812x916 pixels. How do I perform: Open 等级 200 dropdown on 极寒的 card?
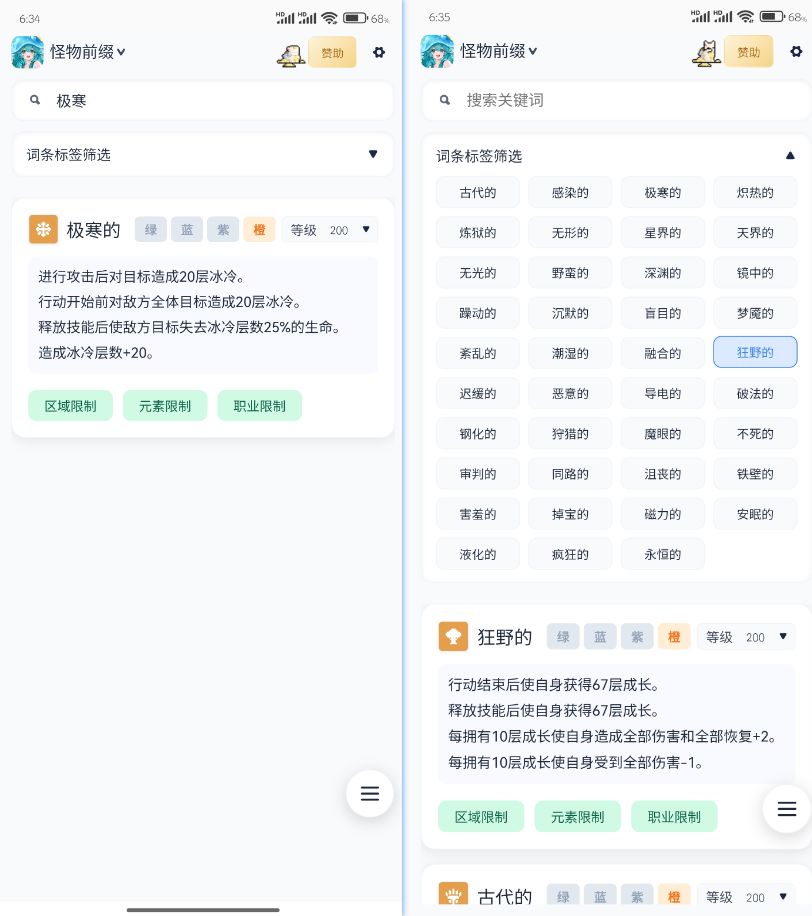330,230
